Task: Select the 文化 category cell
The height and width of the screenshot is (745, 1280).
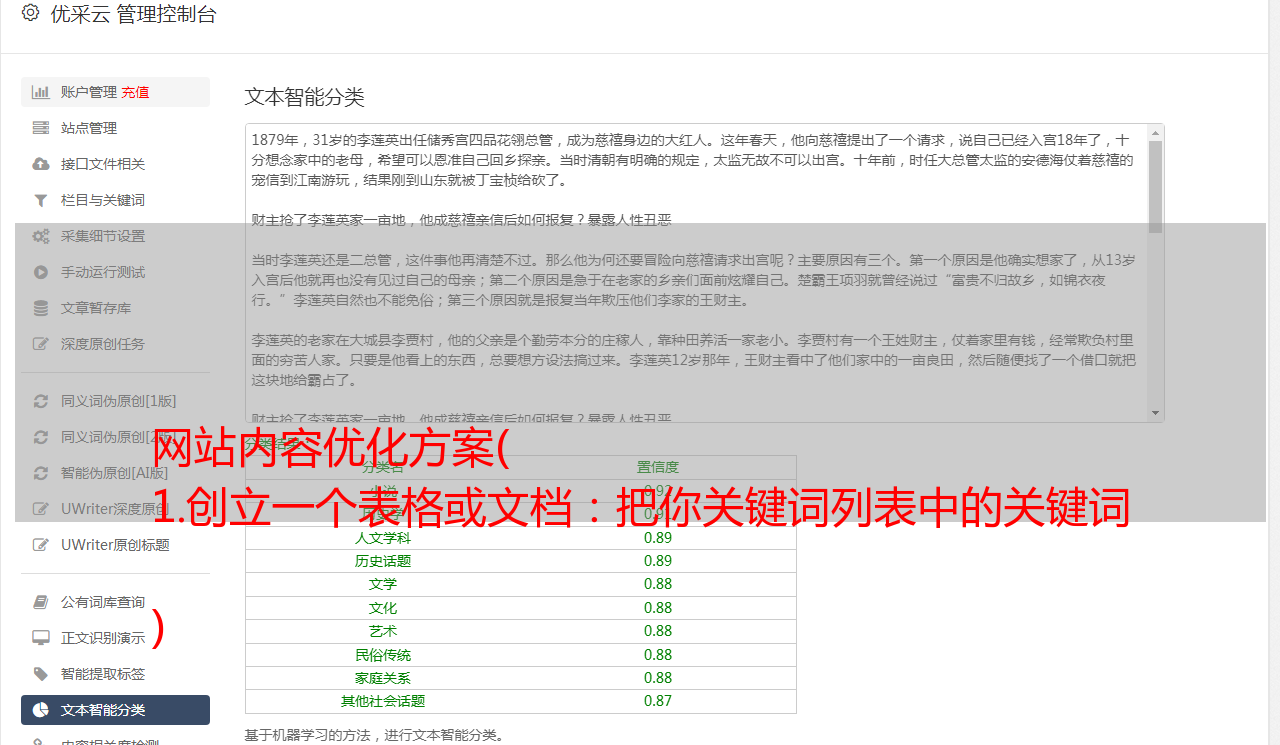Action: 383,608
